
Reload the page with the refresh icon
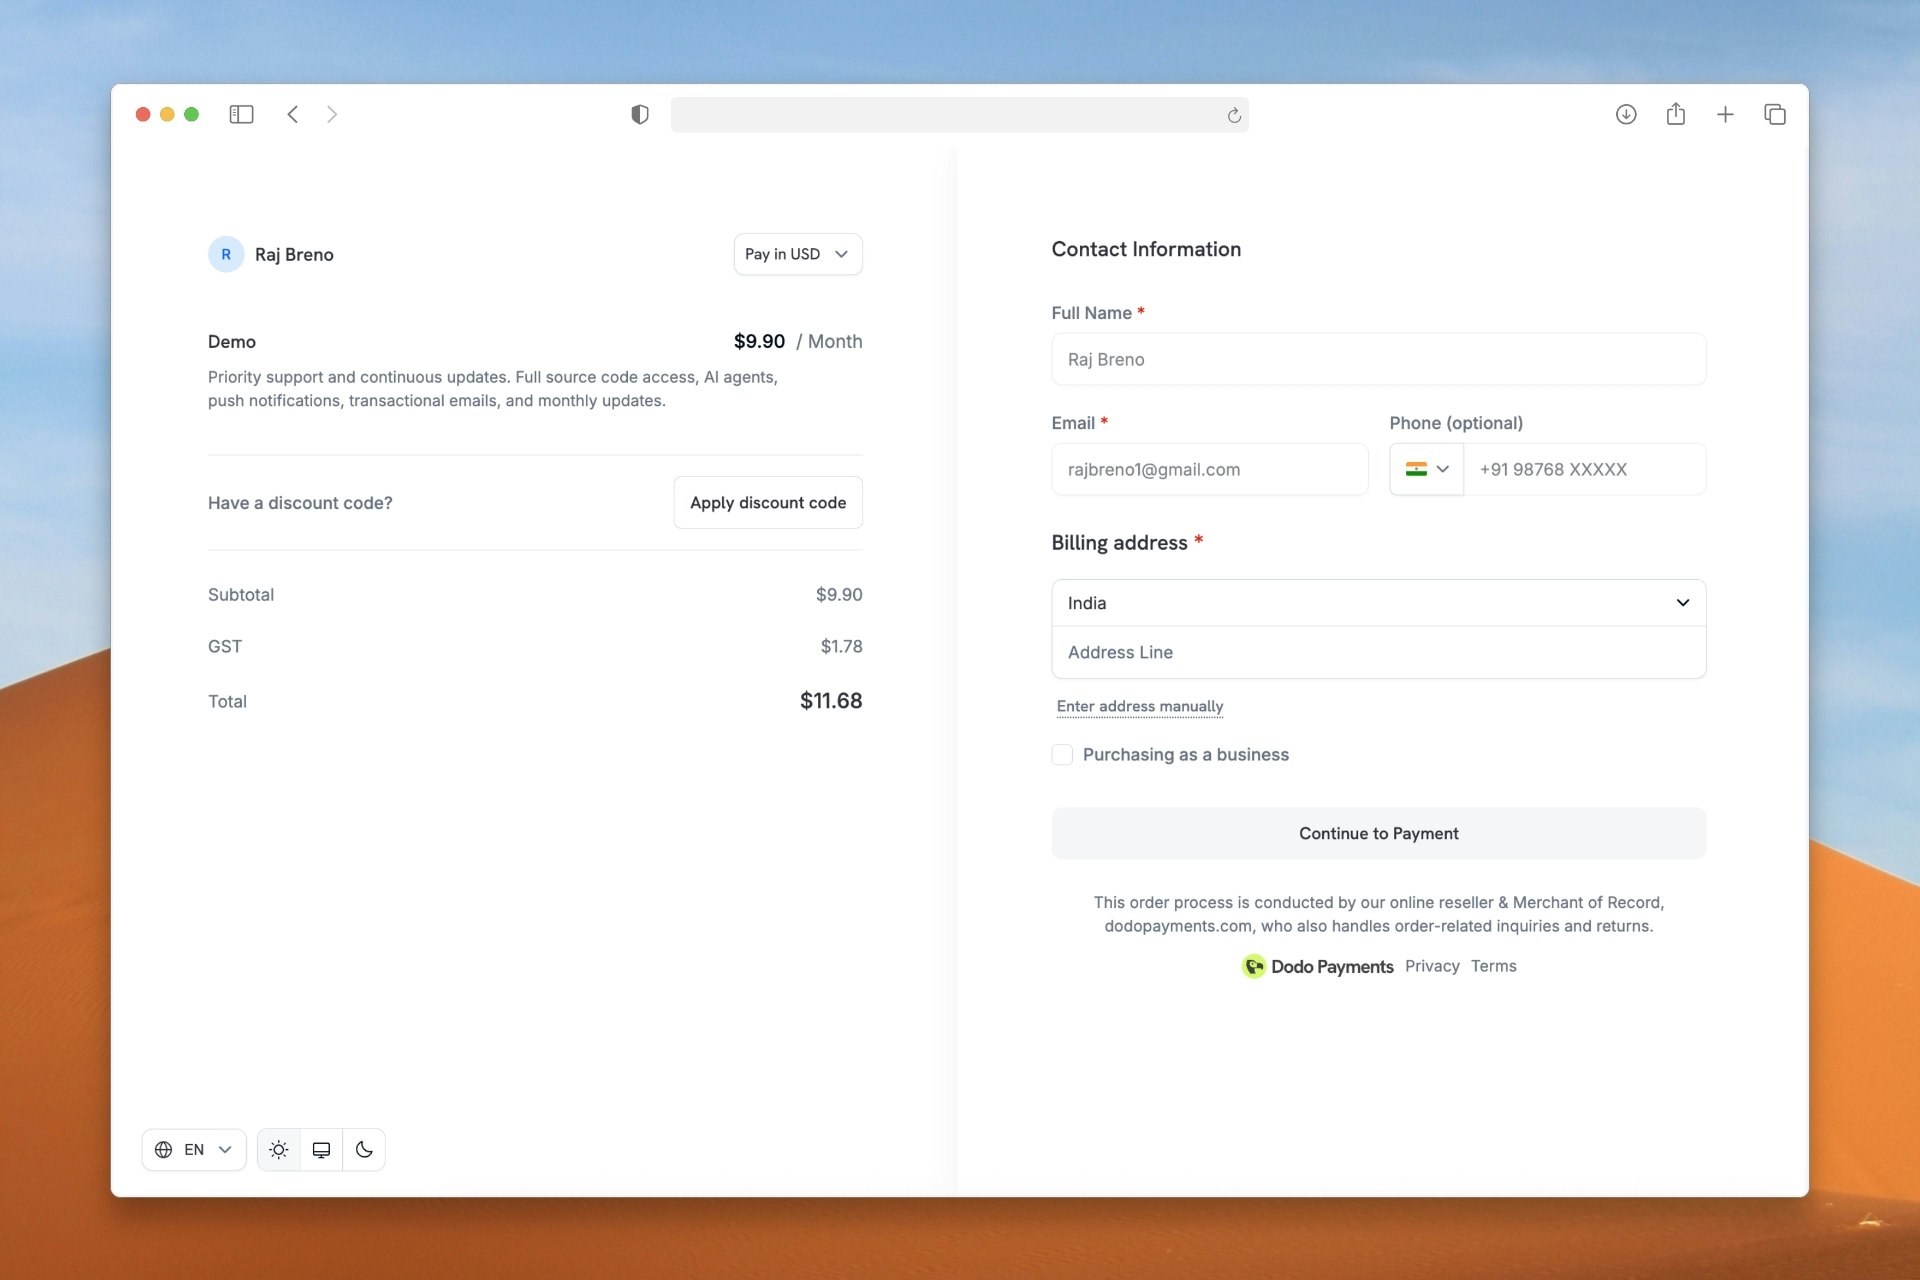[1234, 116]
